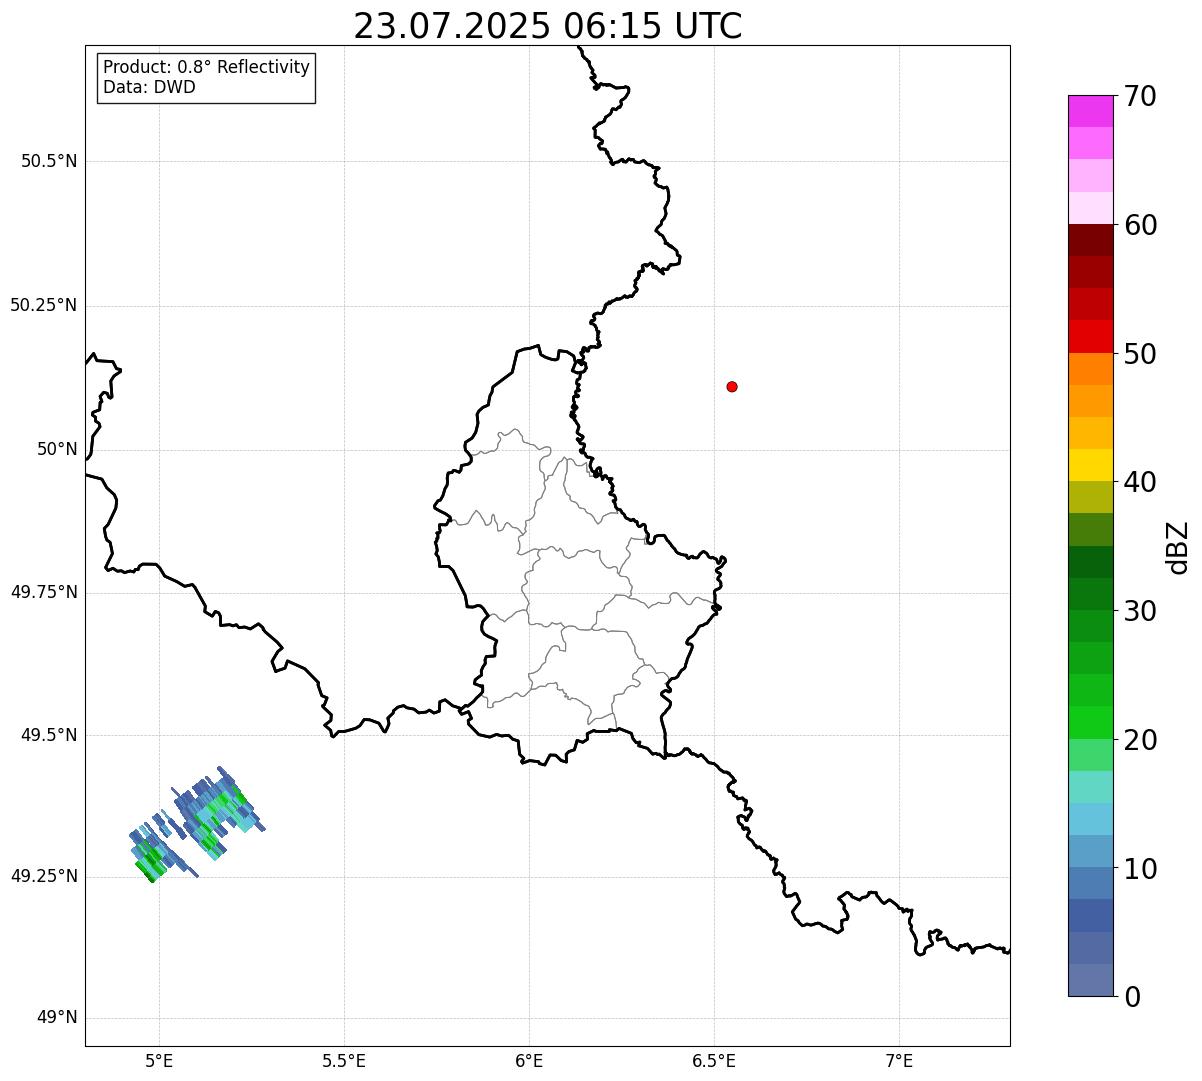
Task: Click the red radar site marker
Action: 732,386
